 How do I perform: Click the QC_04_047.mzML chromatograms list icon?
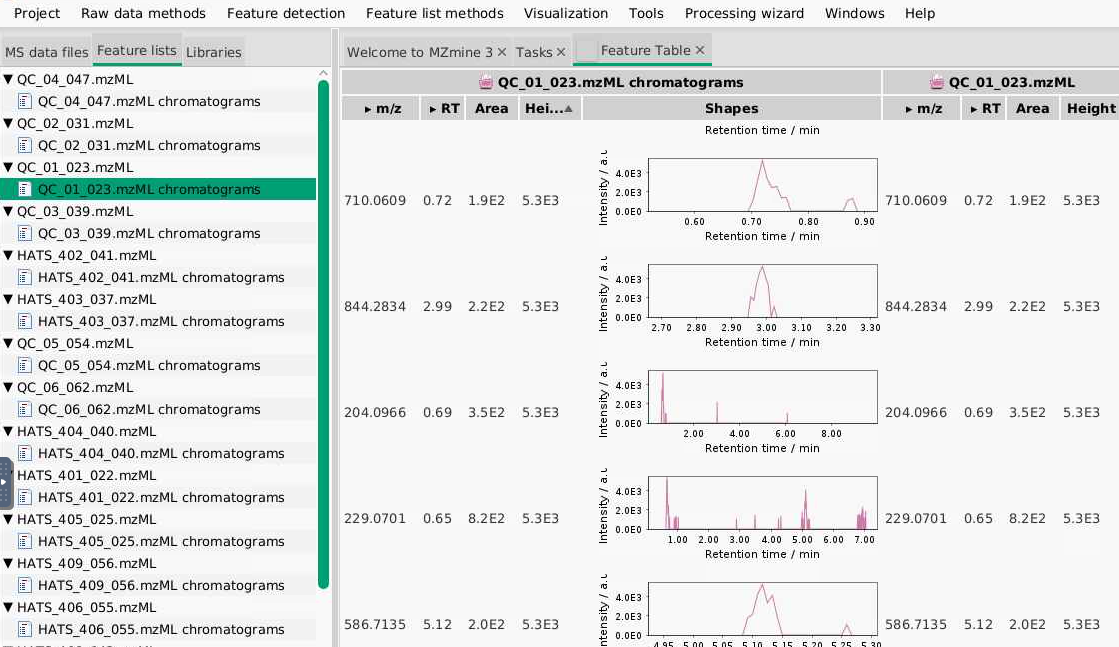(x=25, y=101)
